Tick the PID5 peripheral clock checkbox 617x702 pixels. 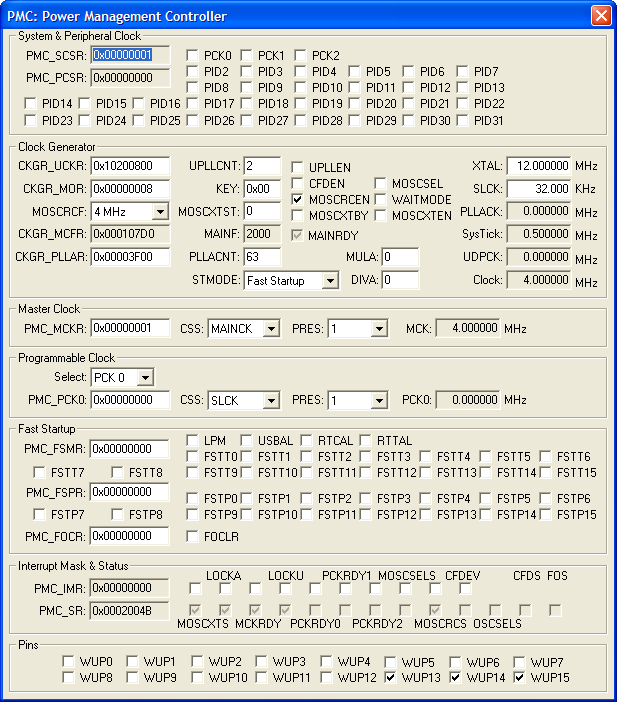click(x=354, y=72)
